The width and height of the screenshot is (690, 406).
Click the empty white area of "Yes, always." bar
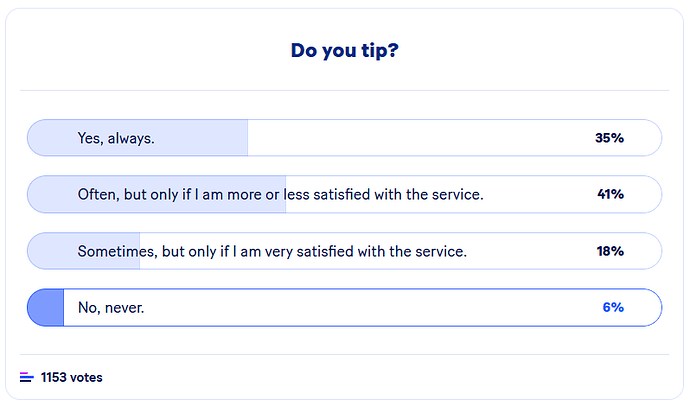[x=420, y=138]
